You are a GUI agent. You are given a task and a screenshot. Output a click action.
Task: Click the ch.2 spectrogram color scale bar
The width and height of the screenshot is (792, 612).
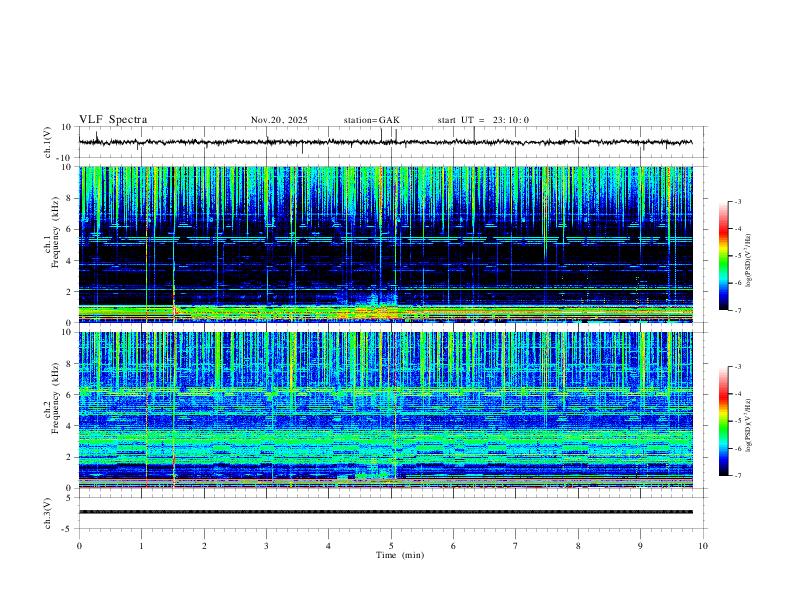pos(724,421)
